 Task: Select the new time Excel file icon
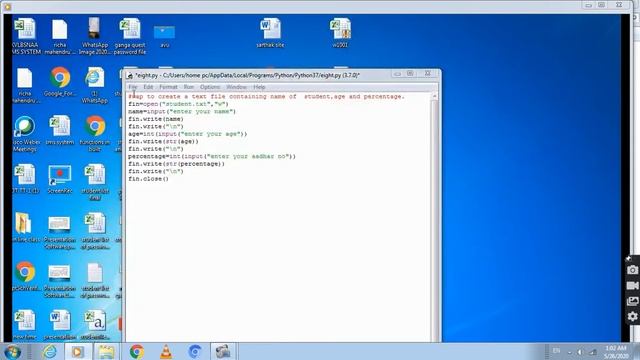(x=24, y=325)
